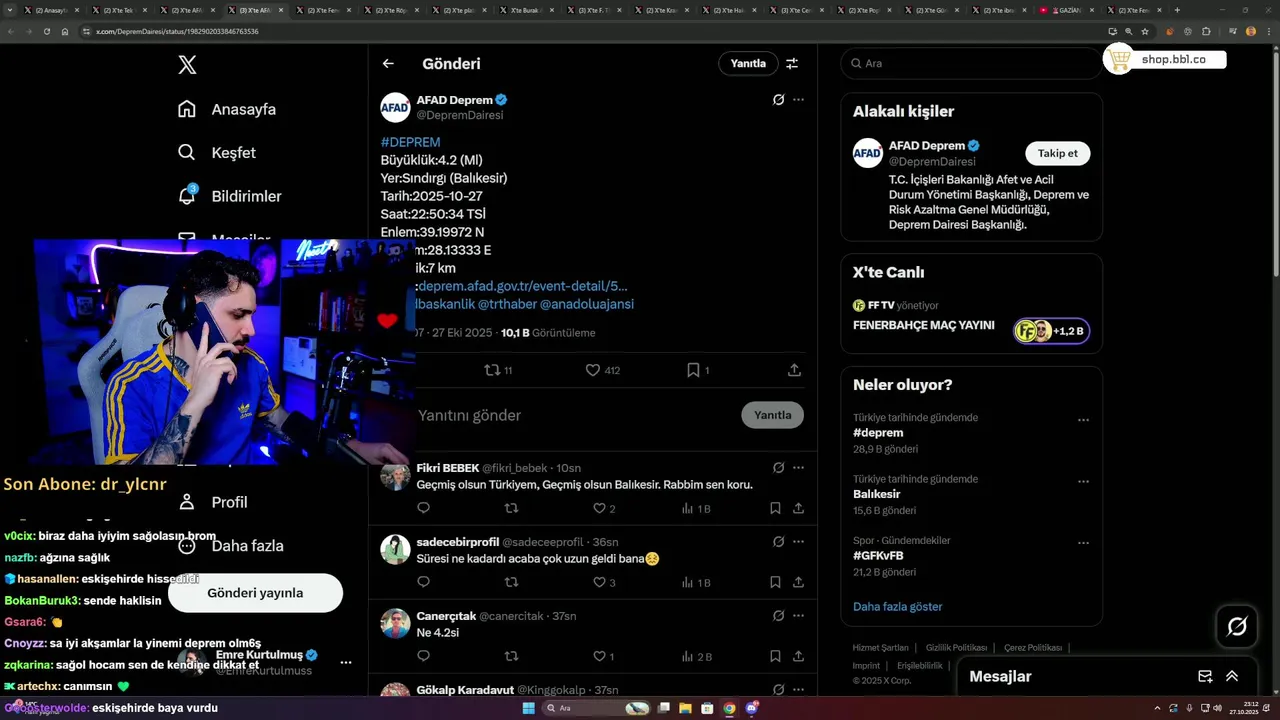Like sadecebirprofil's reply
Image resolution: width=1280 pixels, height=720 pixels.
tap(604, 582)
